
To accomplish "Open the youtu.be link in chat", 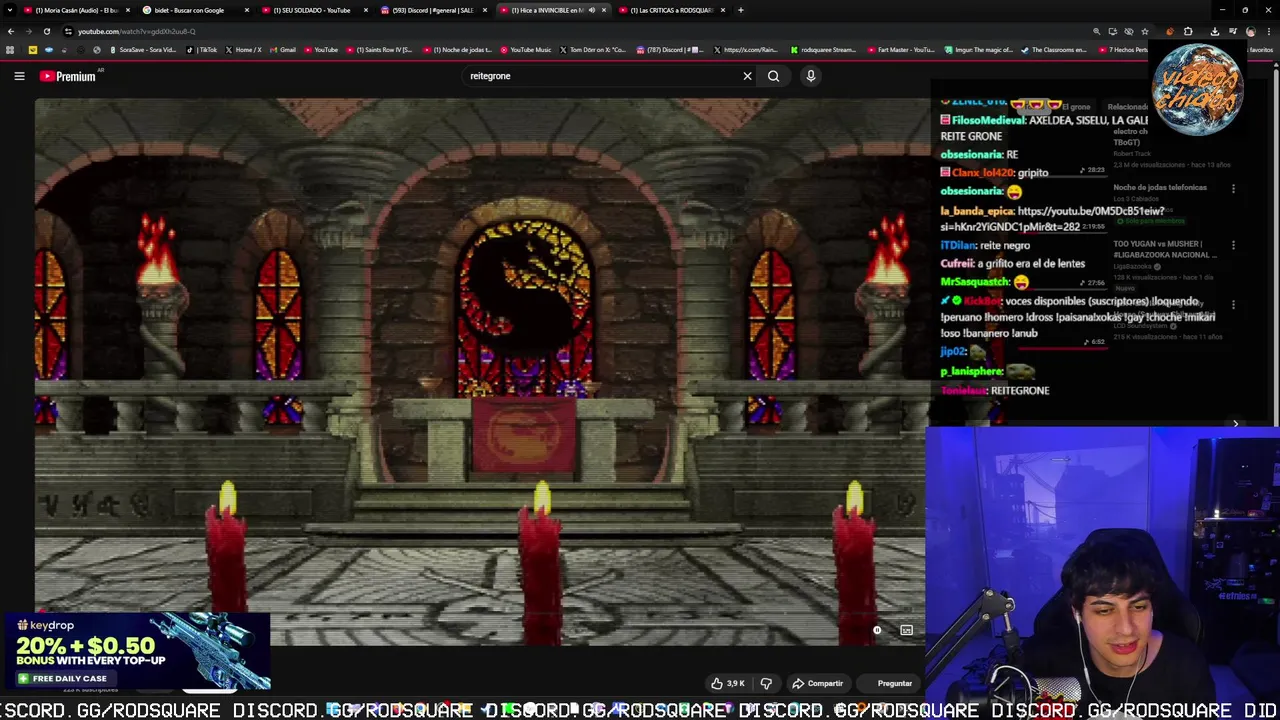I will [1052, 219].
